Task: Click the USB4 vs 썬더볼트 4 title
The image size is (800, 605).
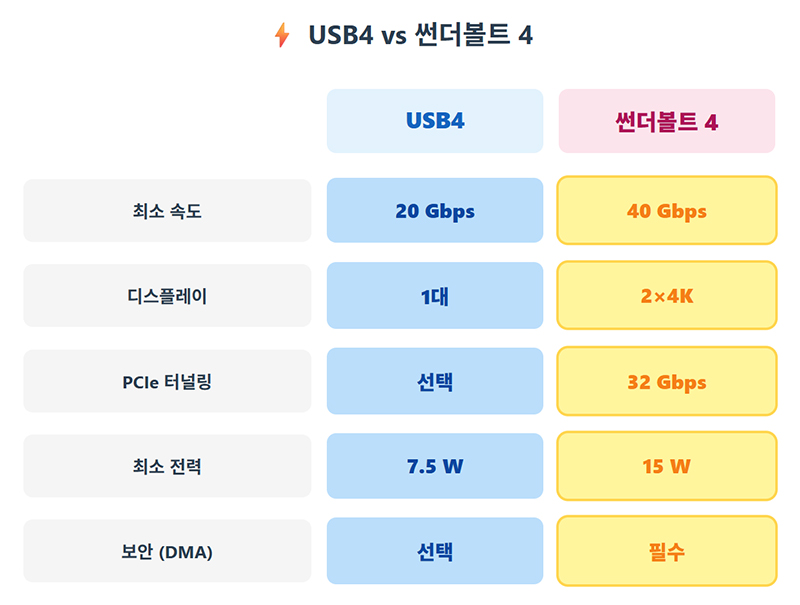Action: tap(420, 36)
